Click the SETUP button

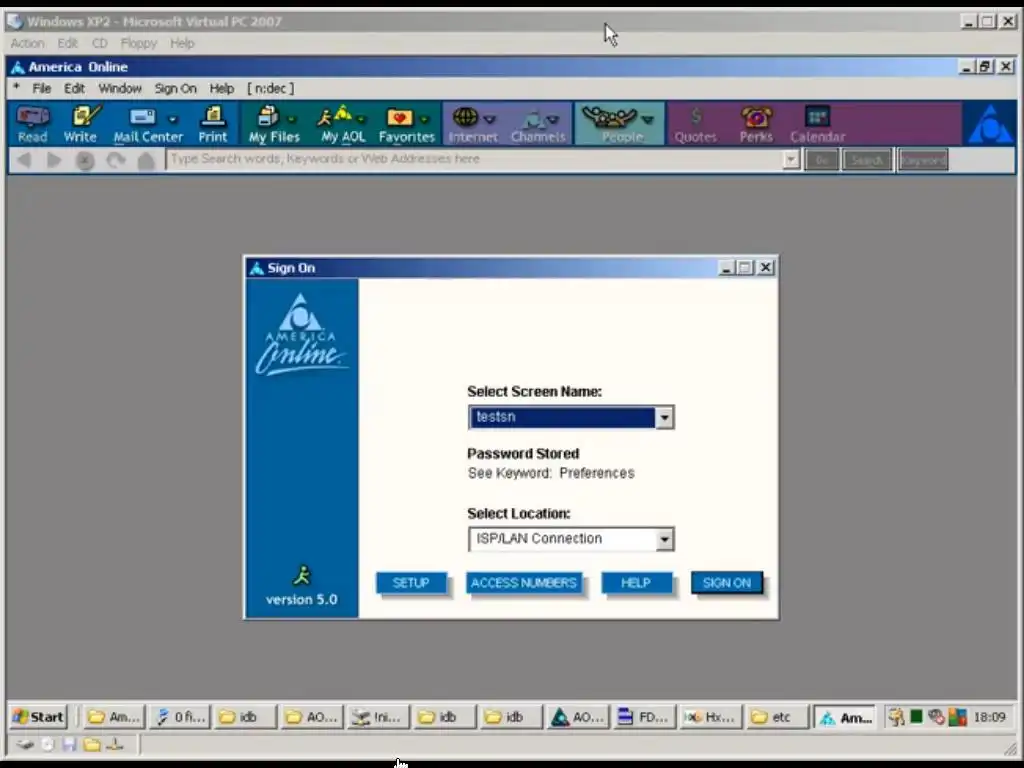(x=411, y=583)
